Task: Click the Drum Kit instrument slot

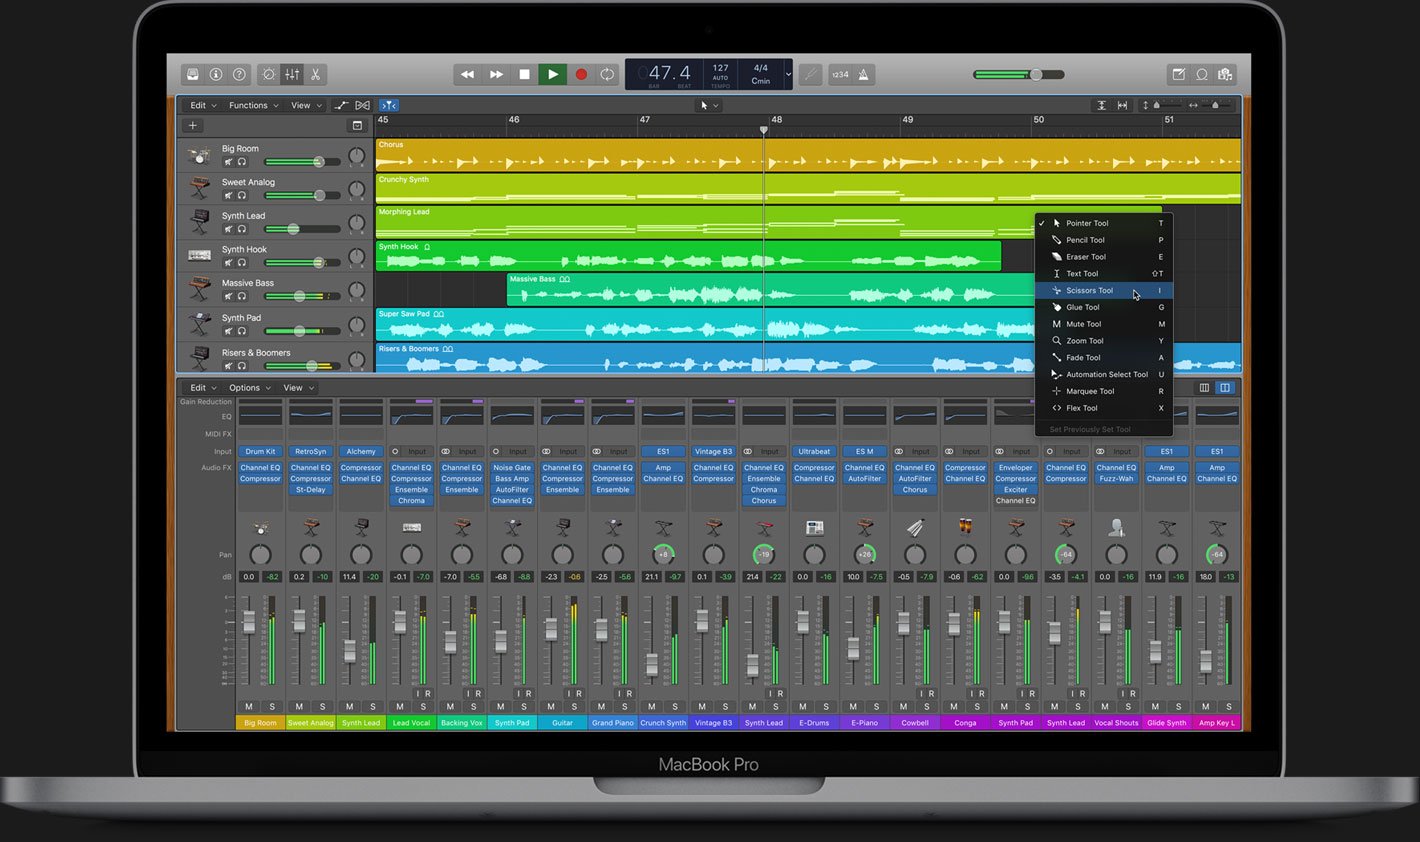Action: coord(260,451)
